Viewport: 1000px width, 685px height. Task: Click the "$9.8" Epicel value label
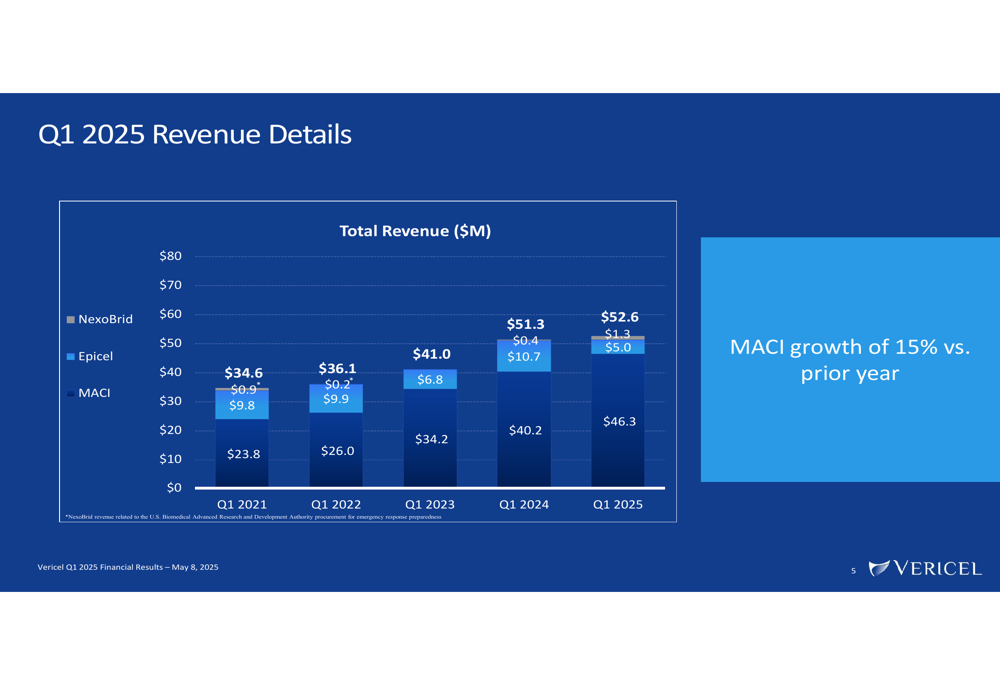(x=242, y=405)
